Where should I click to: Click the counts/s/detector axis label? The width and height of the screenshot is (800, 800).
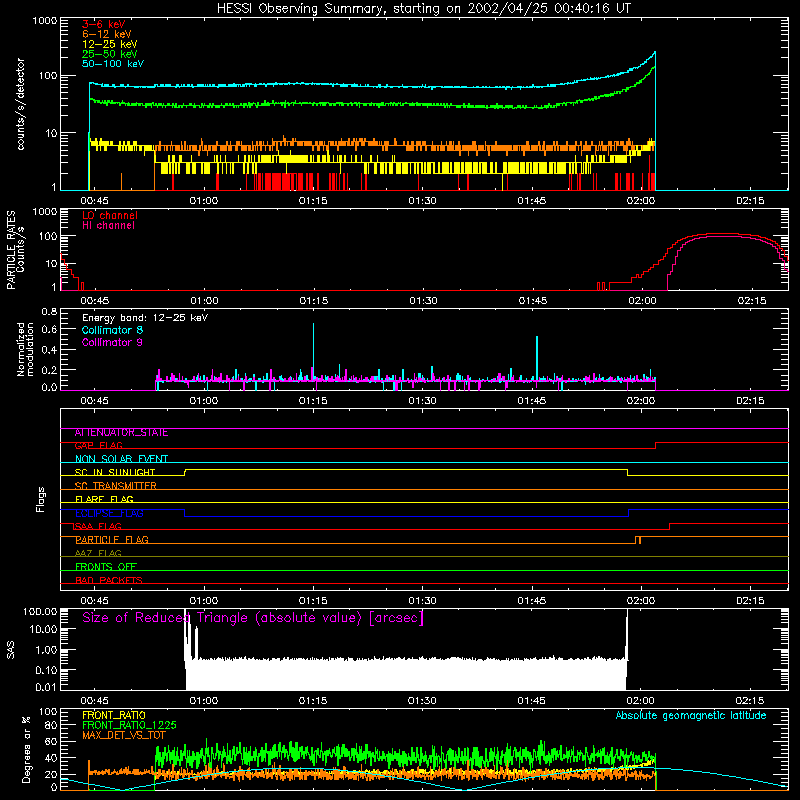(21, 104)
